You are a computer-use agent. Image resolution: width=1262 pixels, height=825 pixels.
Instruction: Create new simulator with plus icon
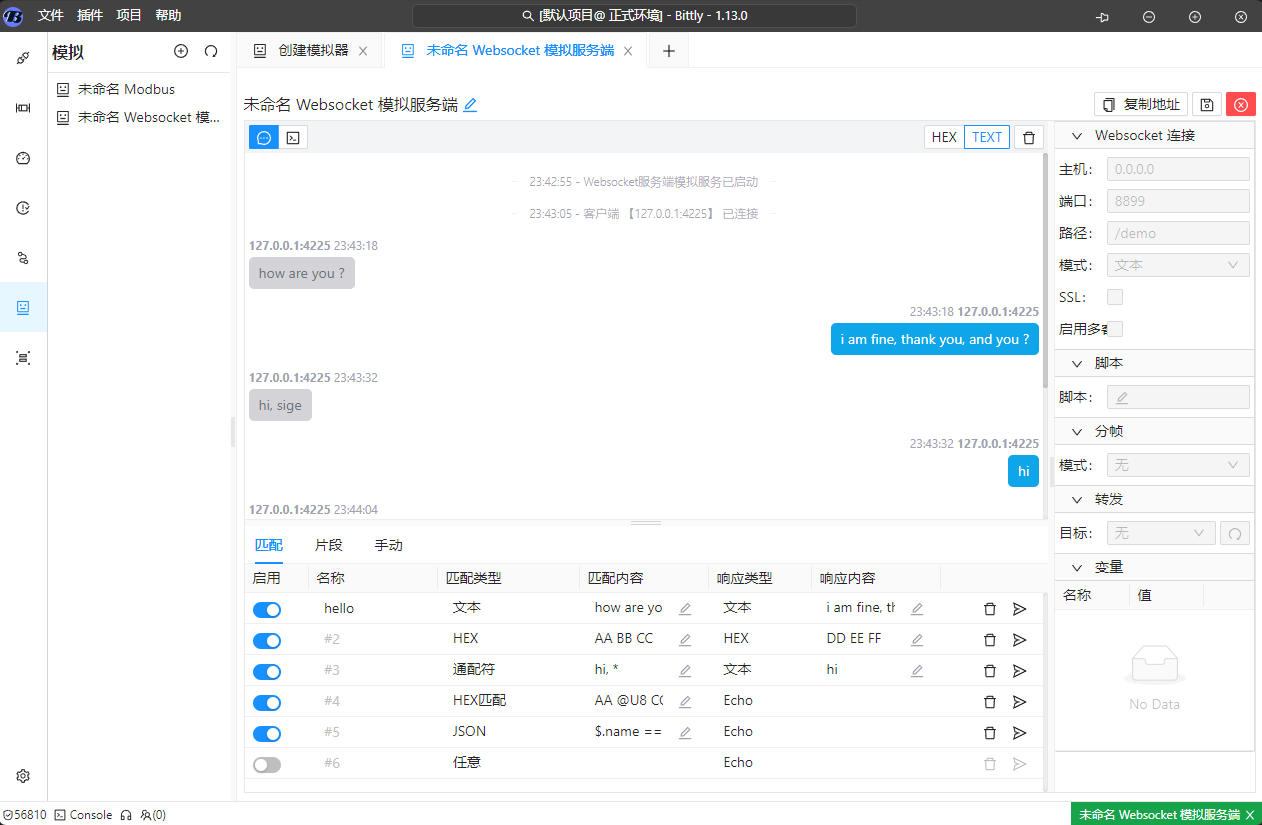tap(181, 51)
